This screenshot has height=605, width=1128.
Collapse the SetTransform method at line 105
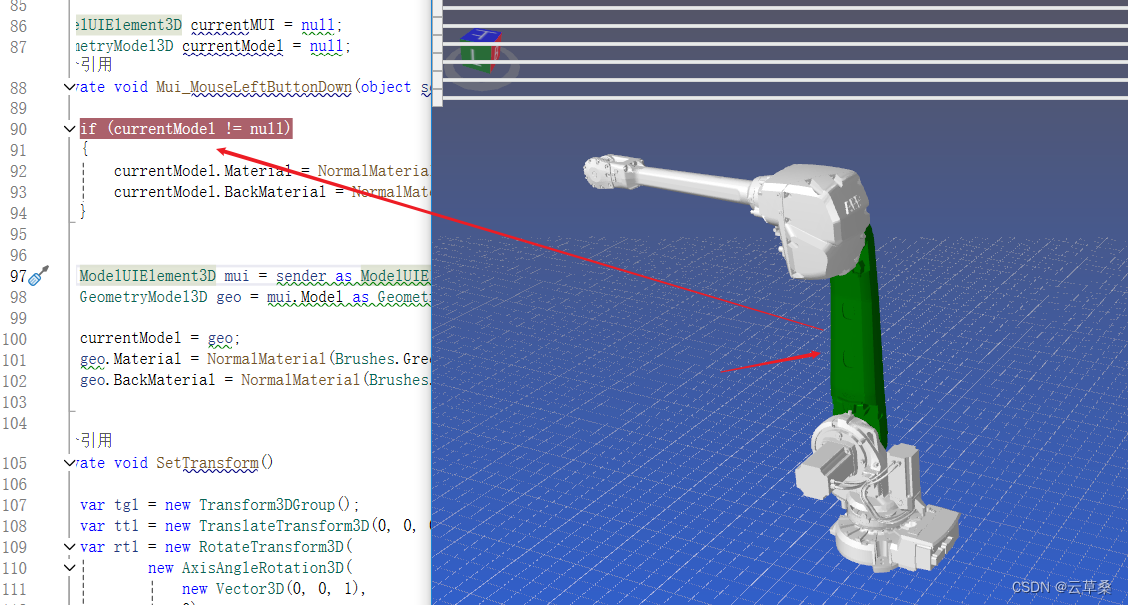(x=69, y=463)
